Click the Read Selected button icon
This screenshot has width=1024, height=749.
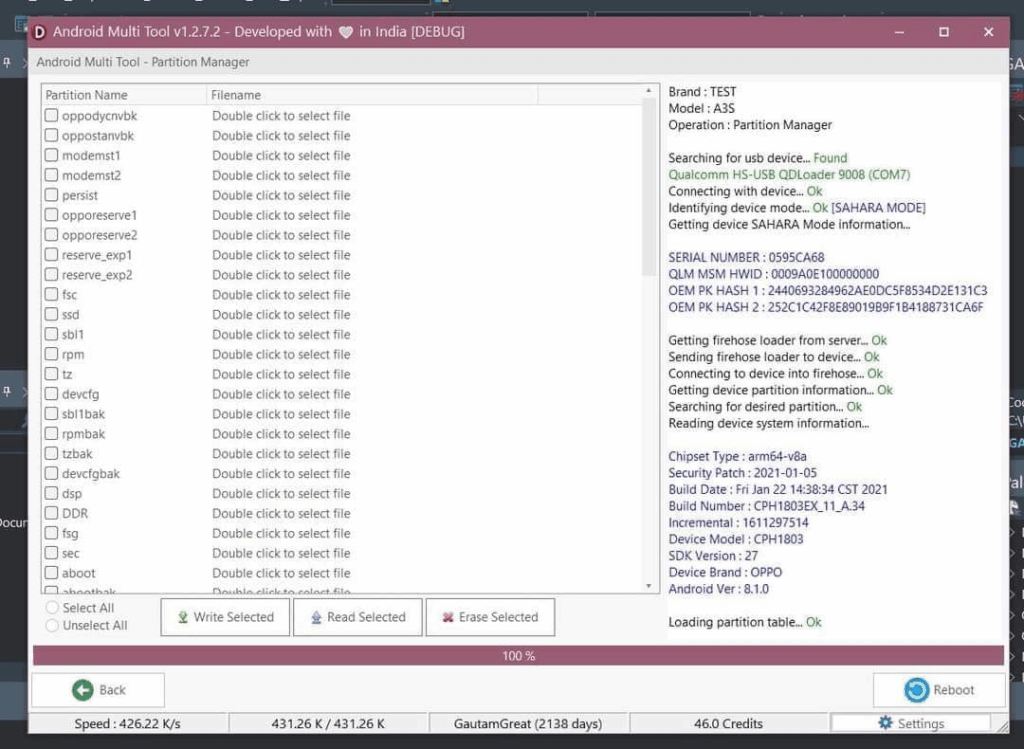[x=316, y=617]
